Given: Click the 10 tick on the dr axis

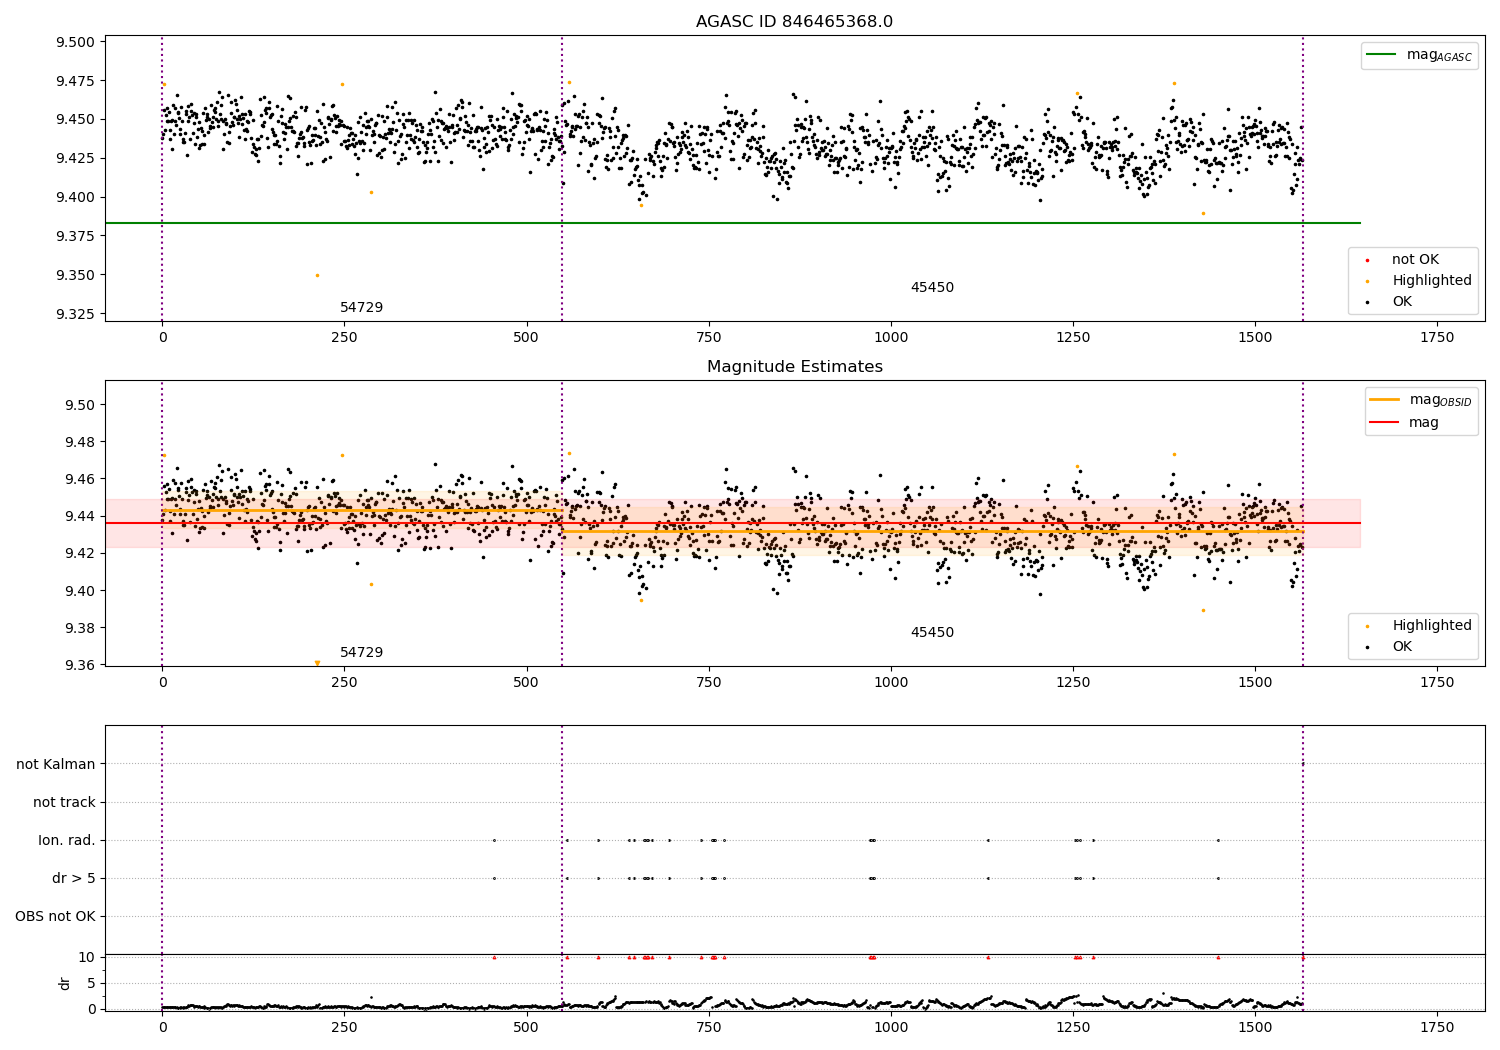Looking at the screenshot, I should pyautogui.click(x=87, y=957).
